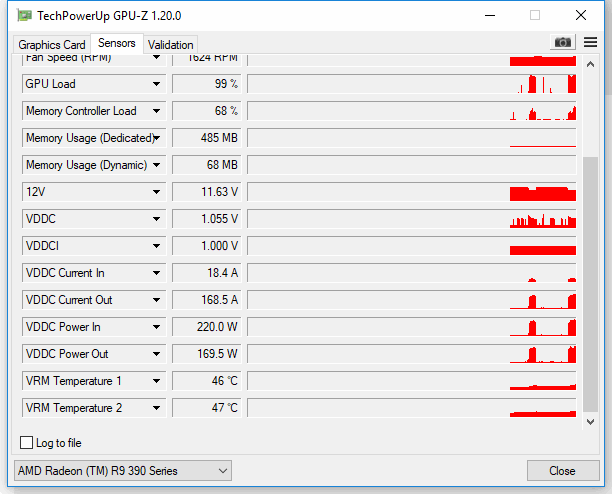Click the GPU-Z app icon in title bar
The height and width of the screenshot is (494, 612).
[24, 16]
